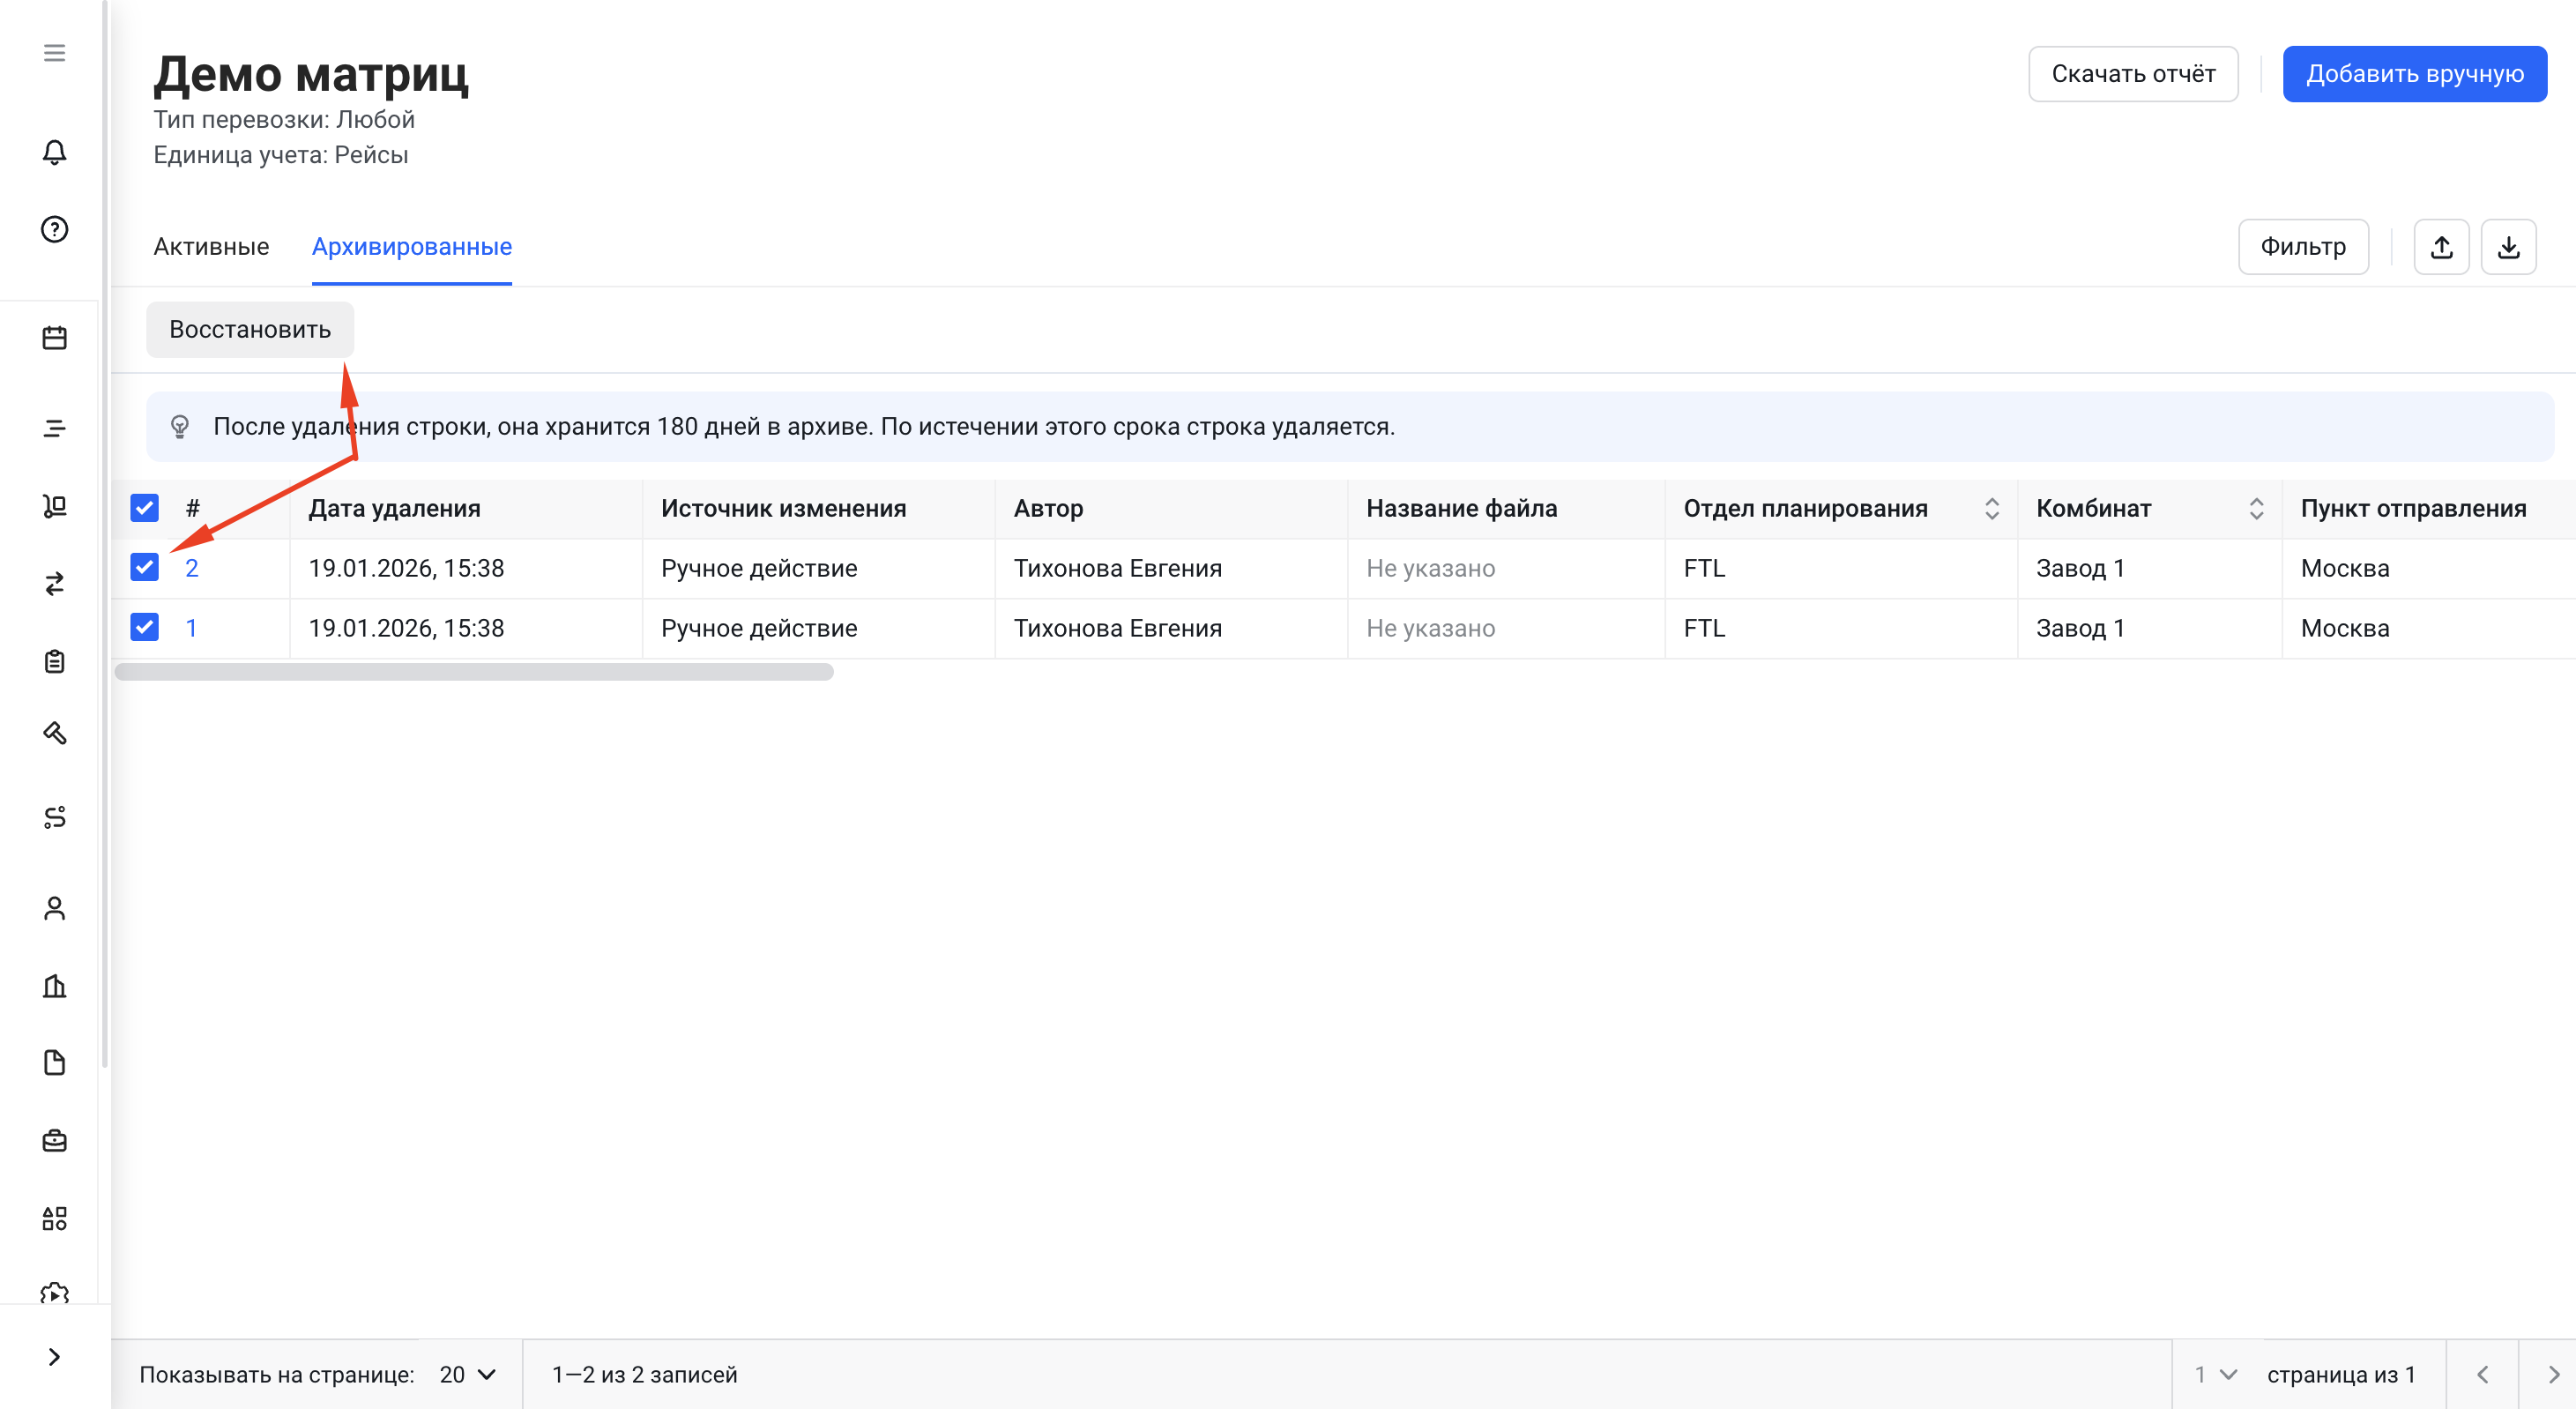This screenshot has height=1409, width=2576.
Task: Click the help question mark icon
Action: [x=54, y=230]
